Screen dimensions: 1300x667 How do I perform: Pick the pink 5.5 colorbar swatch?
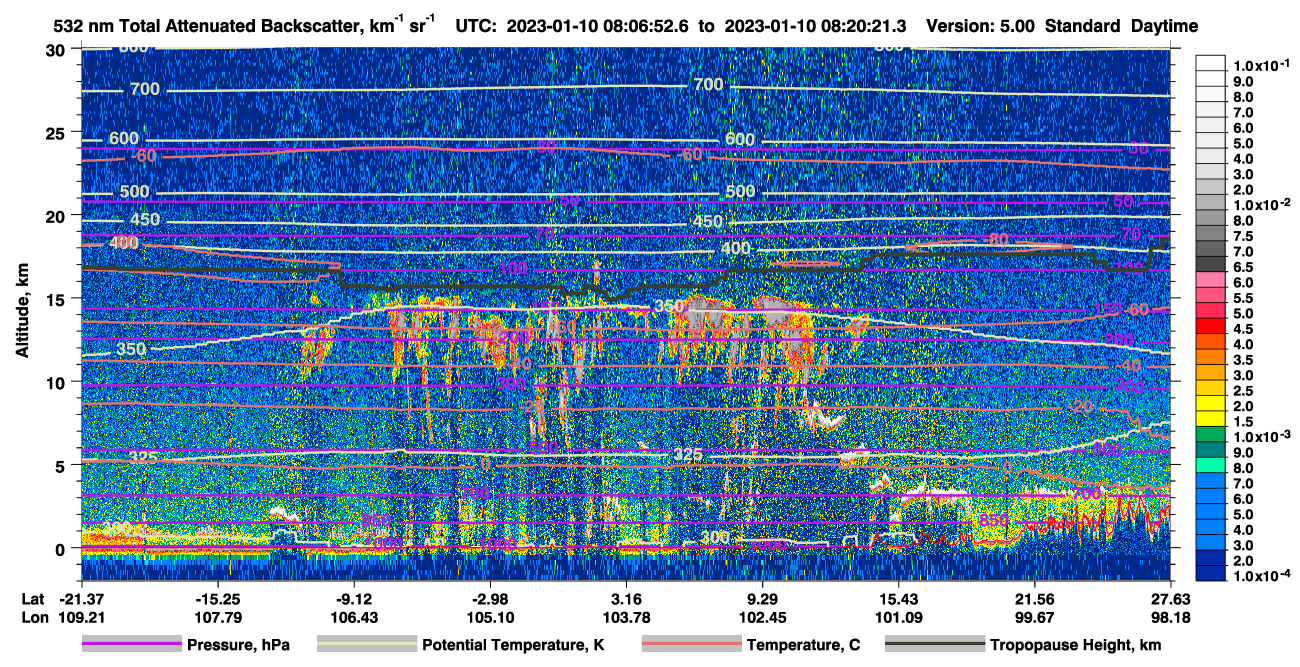click(x=1210, y=296)
